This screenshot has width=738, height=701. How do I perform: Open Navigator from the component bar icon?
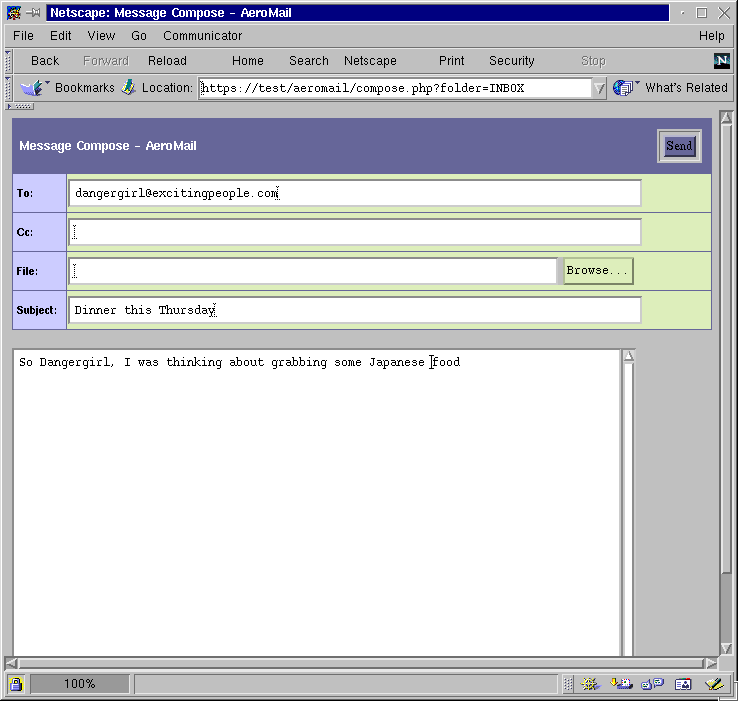coord(590,684)
